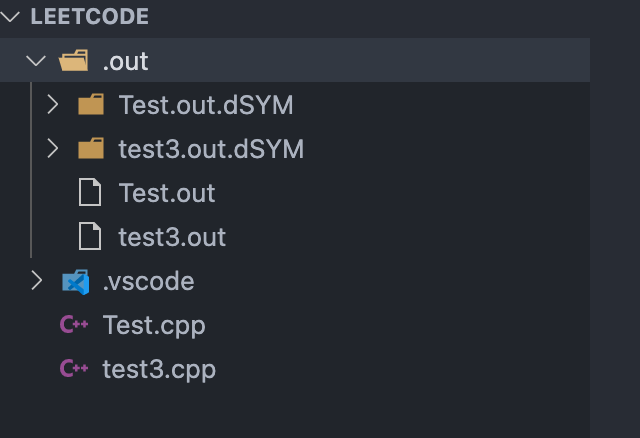The height and width of the screenshot is (438, 640).
Task: Click the open folder icon beside .out
Action: tap(73, 60)
